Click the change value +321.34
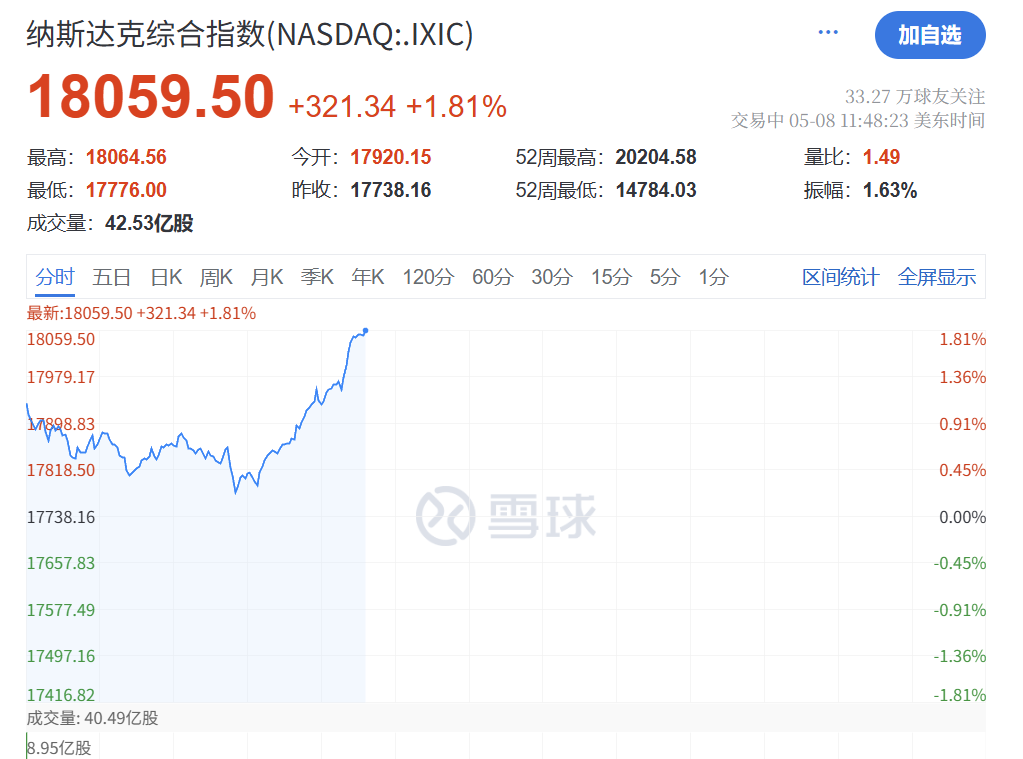Image resolution: width=1023 pixels, height=759 pixels. click(x=342, y=106)
